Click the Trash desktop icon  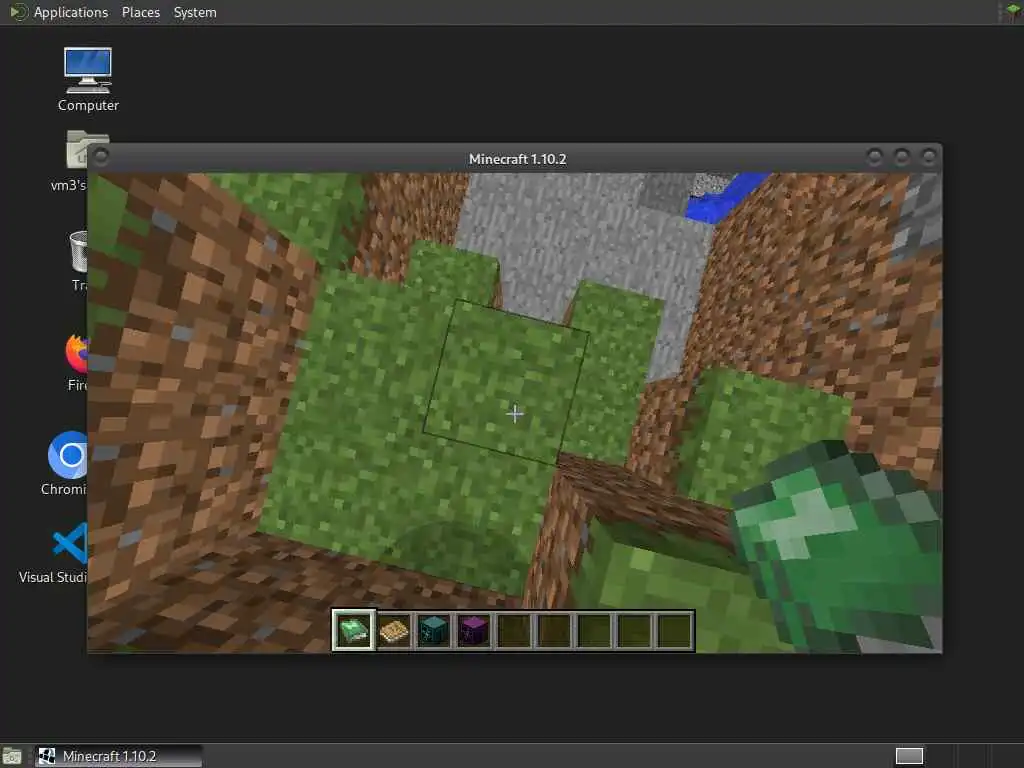[x=78, y=251]
